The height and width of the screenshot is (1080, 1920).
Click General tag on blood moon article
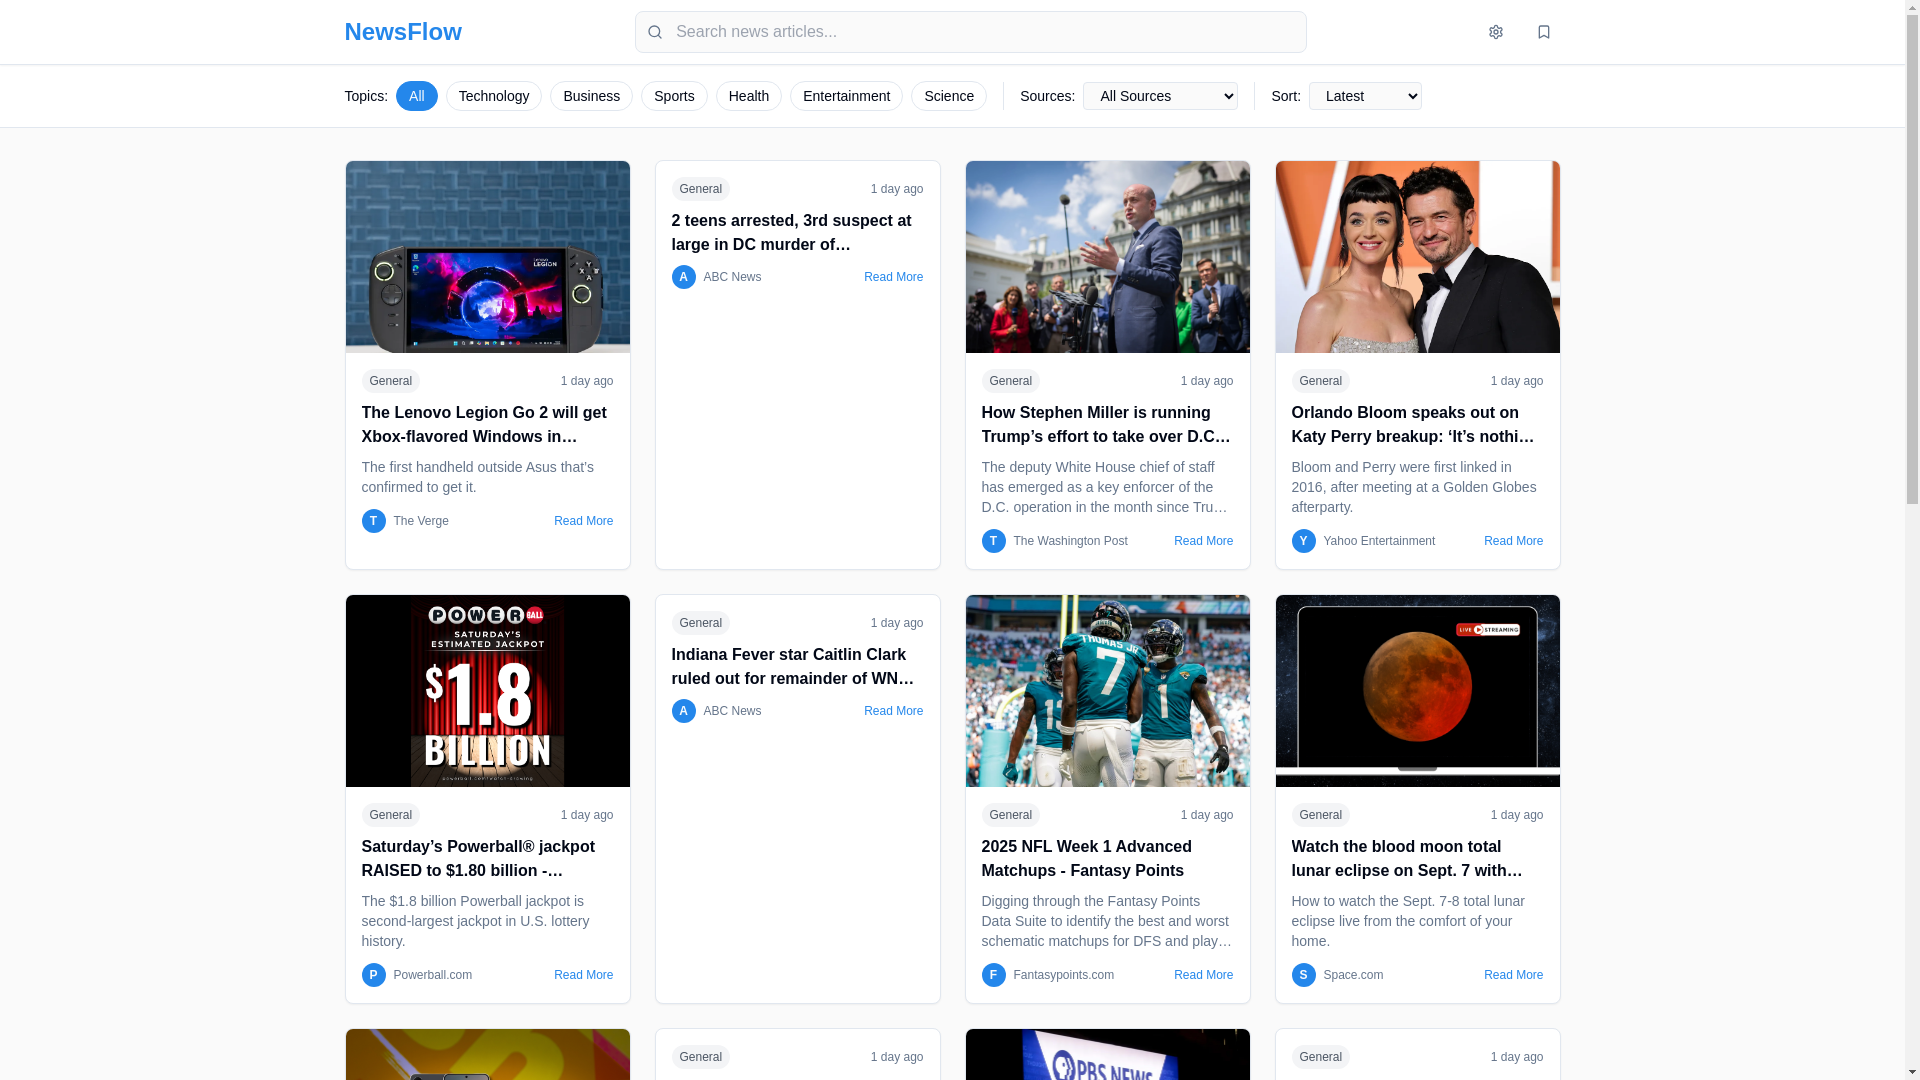click(x=1321, y=815)
